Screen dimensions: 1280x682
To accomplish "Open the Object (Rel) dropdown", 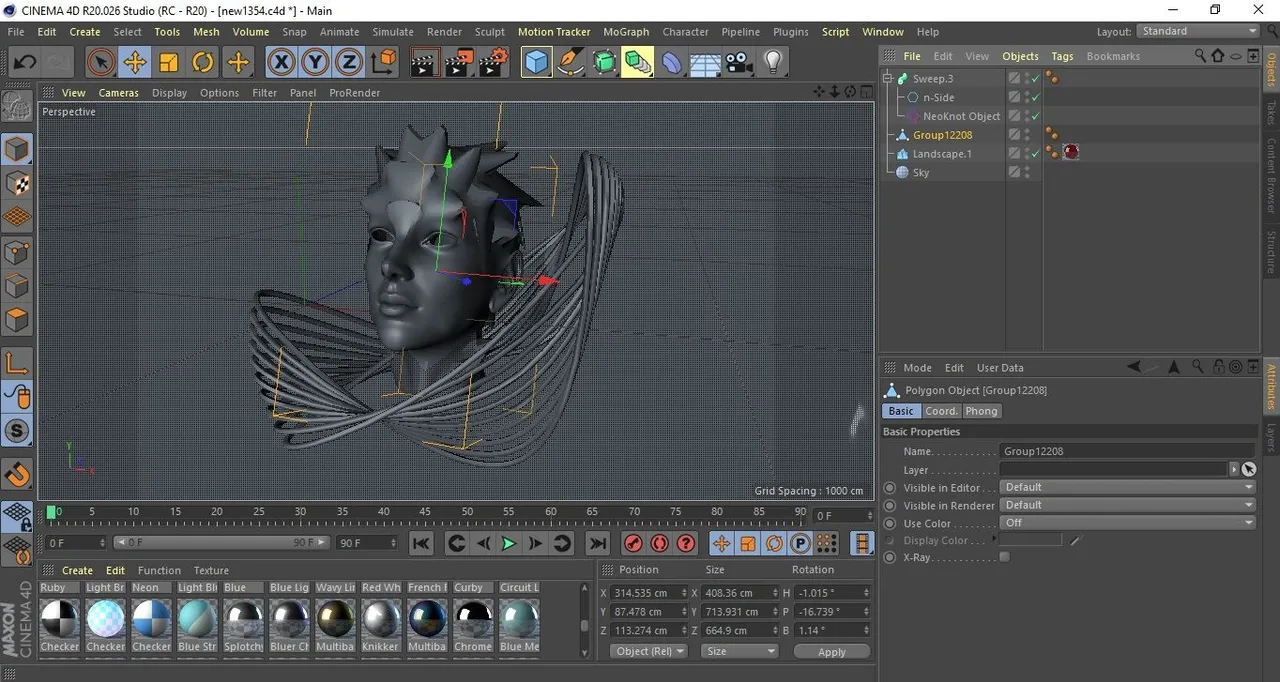I will (x=649, y=651).
